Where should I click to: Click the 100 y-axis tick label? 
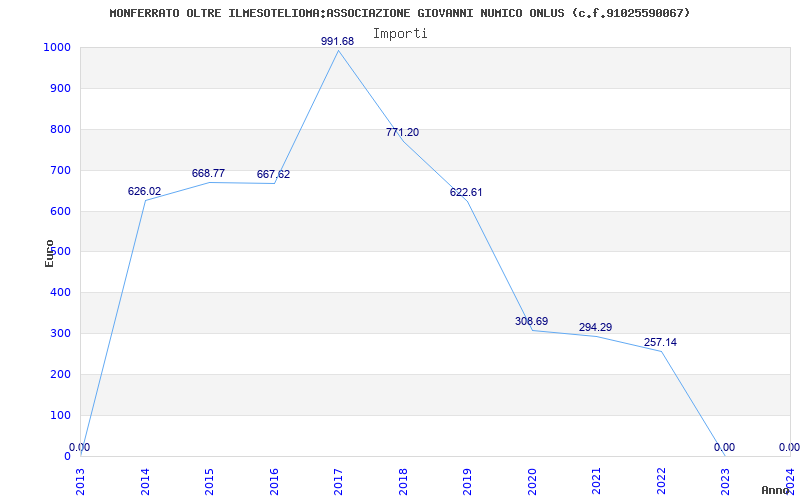61,415
